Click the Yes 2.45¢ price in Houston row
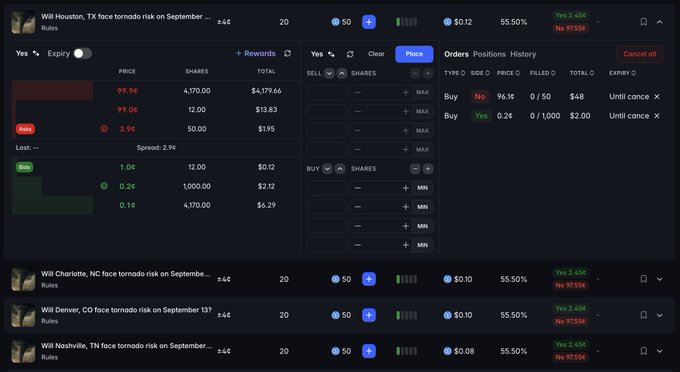Viewport: 680px width, 372px height. pos(571,15)
